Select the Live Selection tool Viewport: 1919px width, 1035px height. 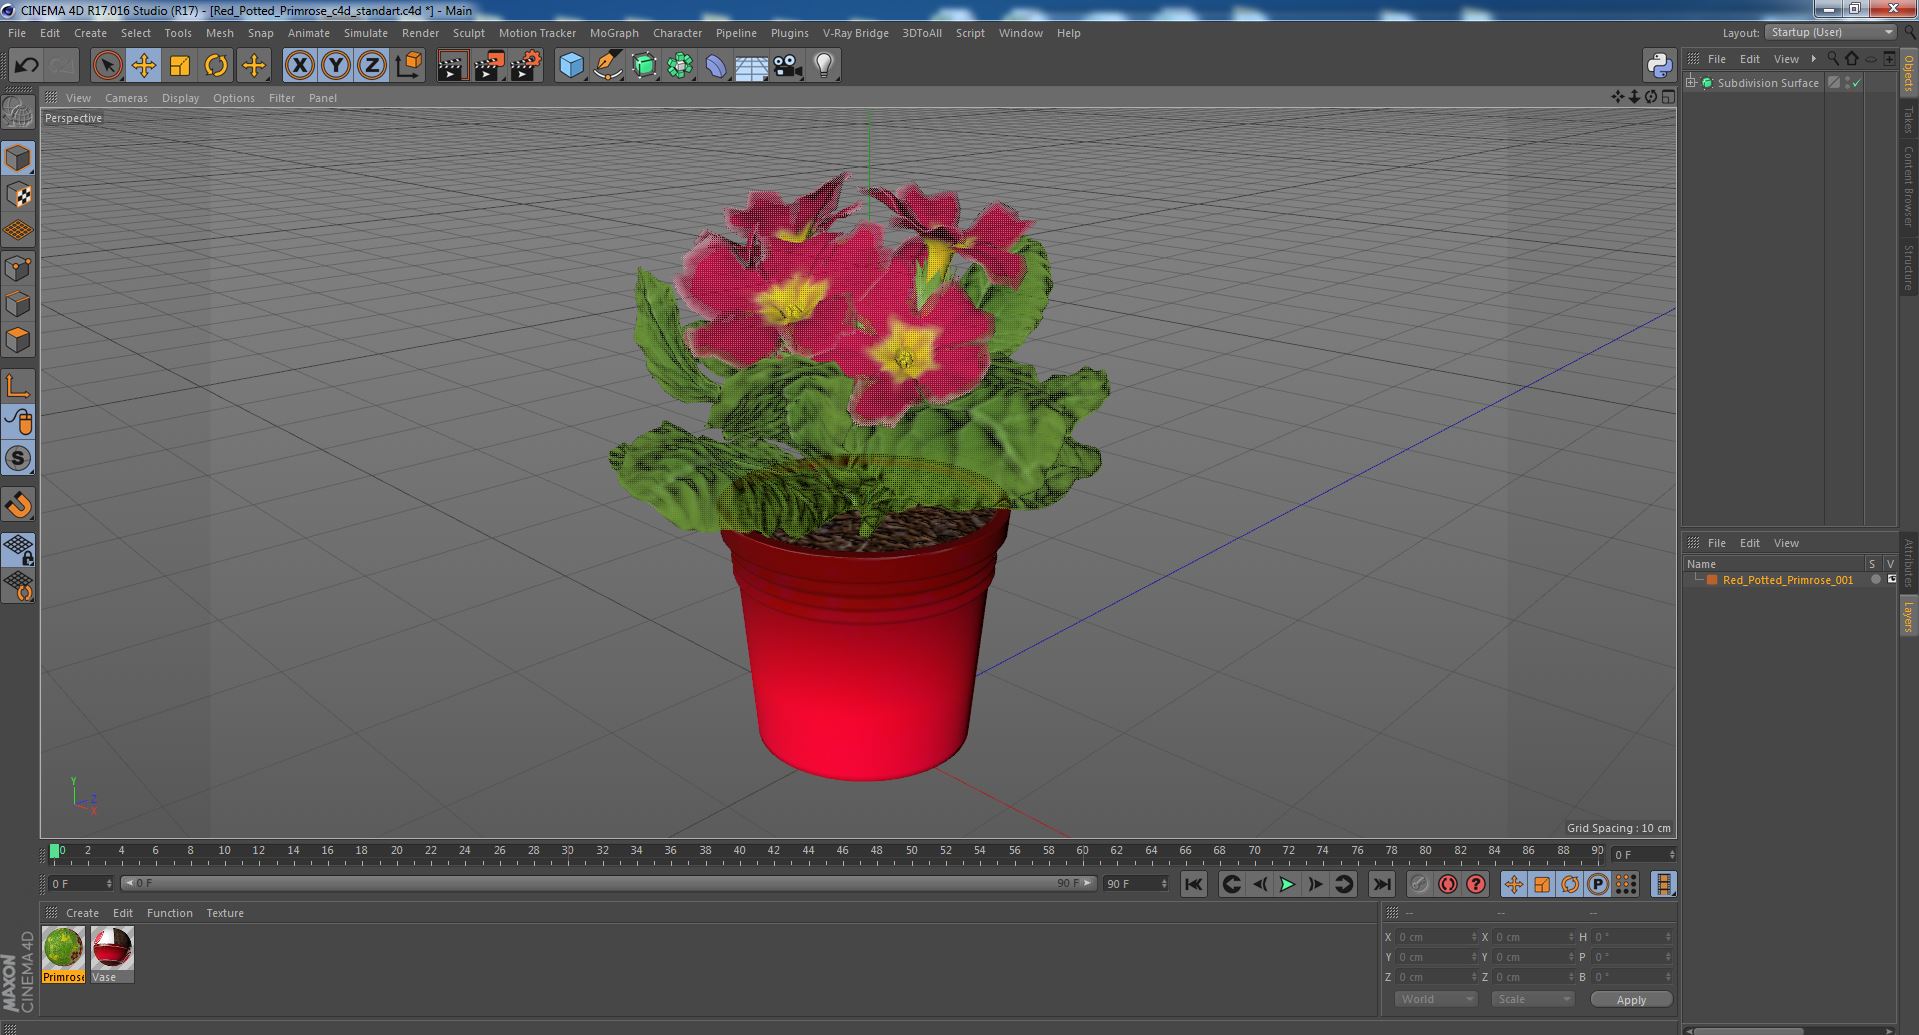(107, 66)
